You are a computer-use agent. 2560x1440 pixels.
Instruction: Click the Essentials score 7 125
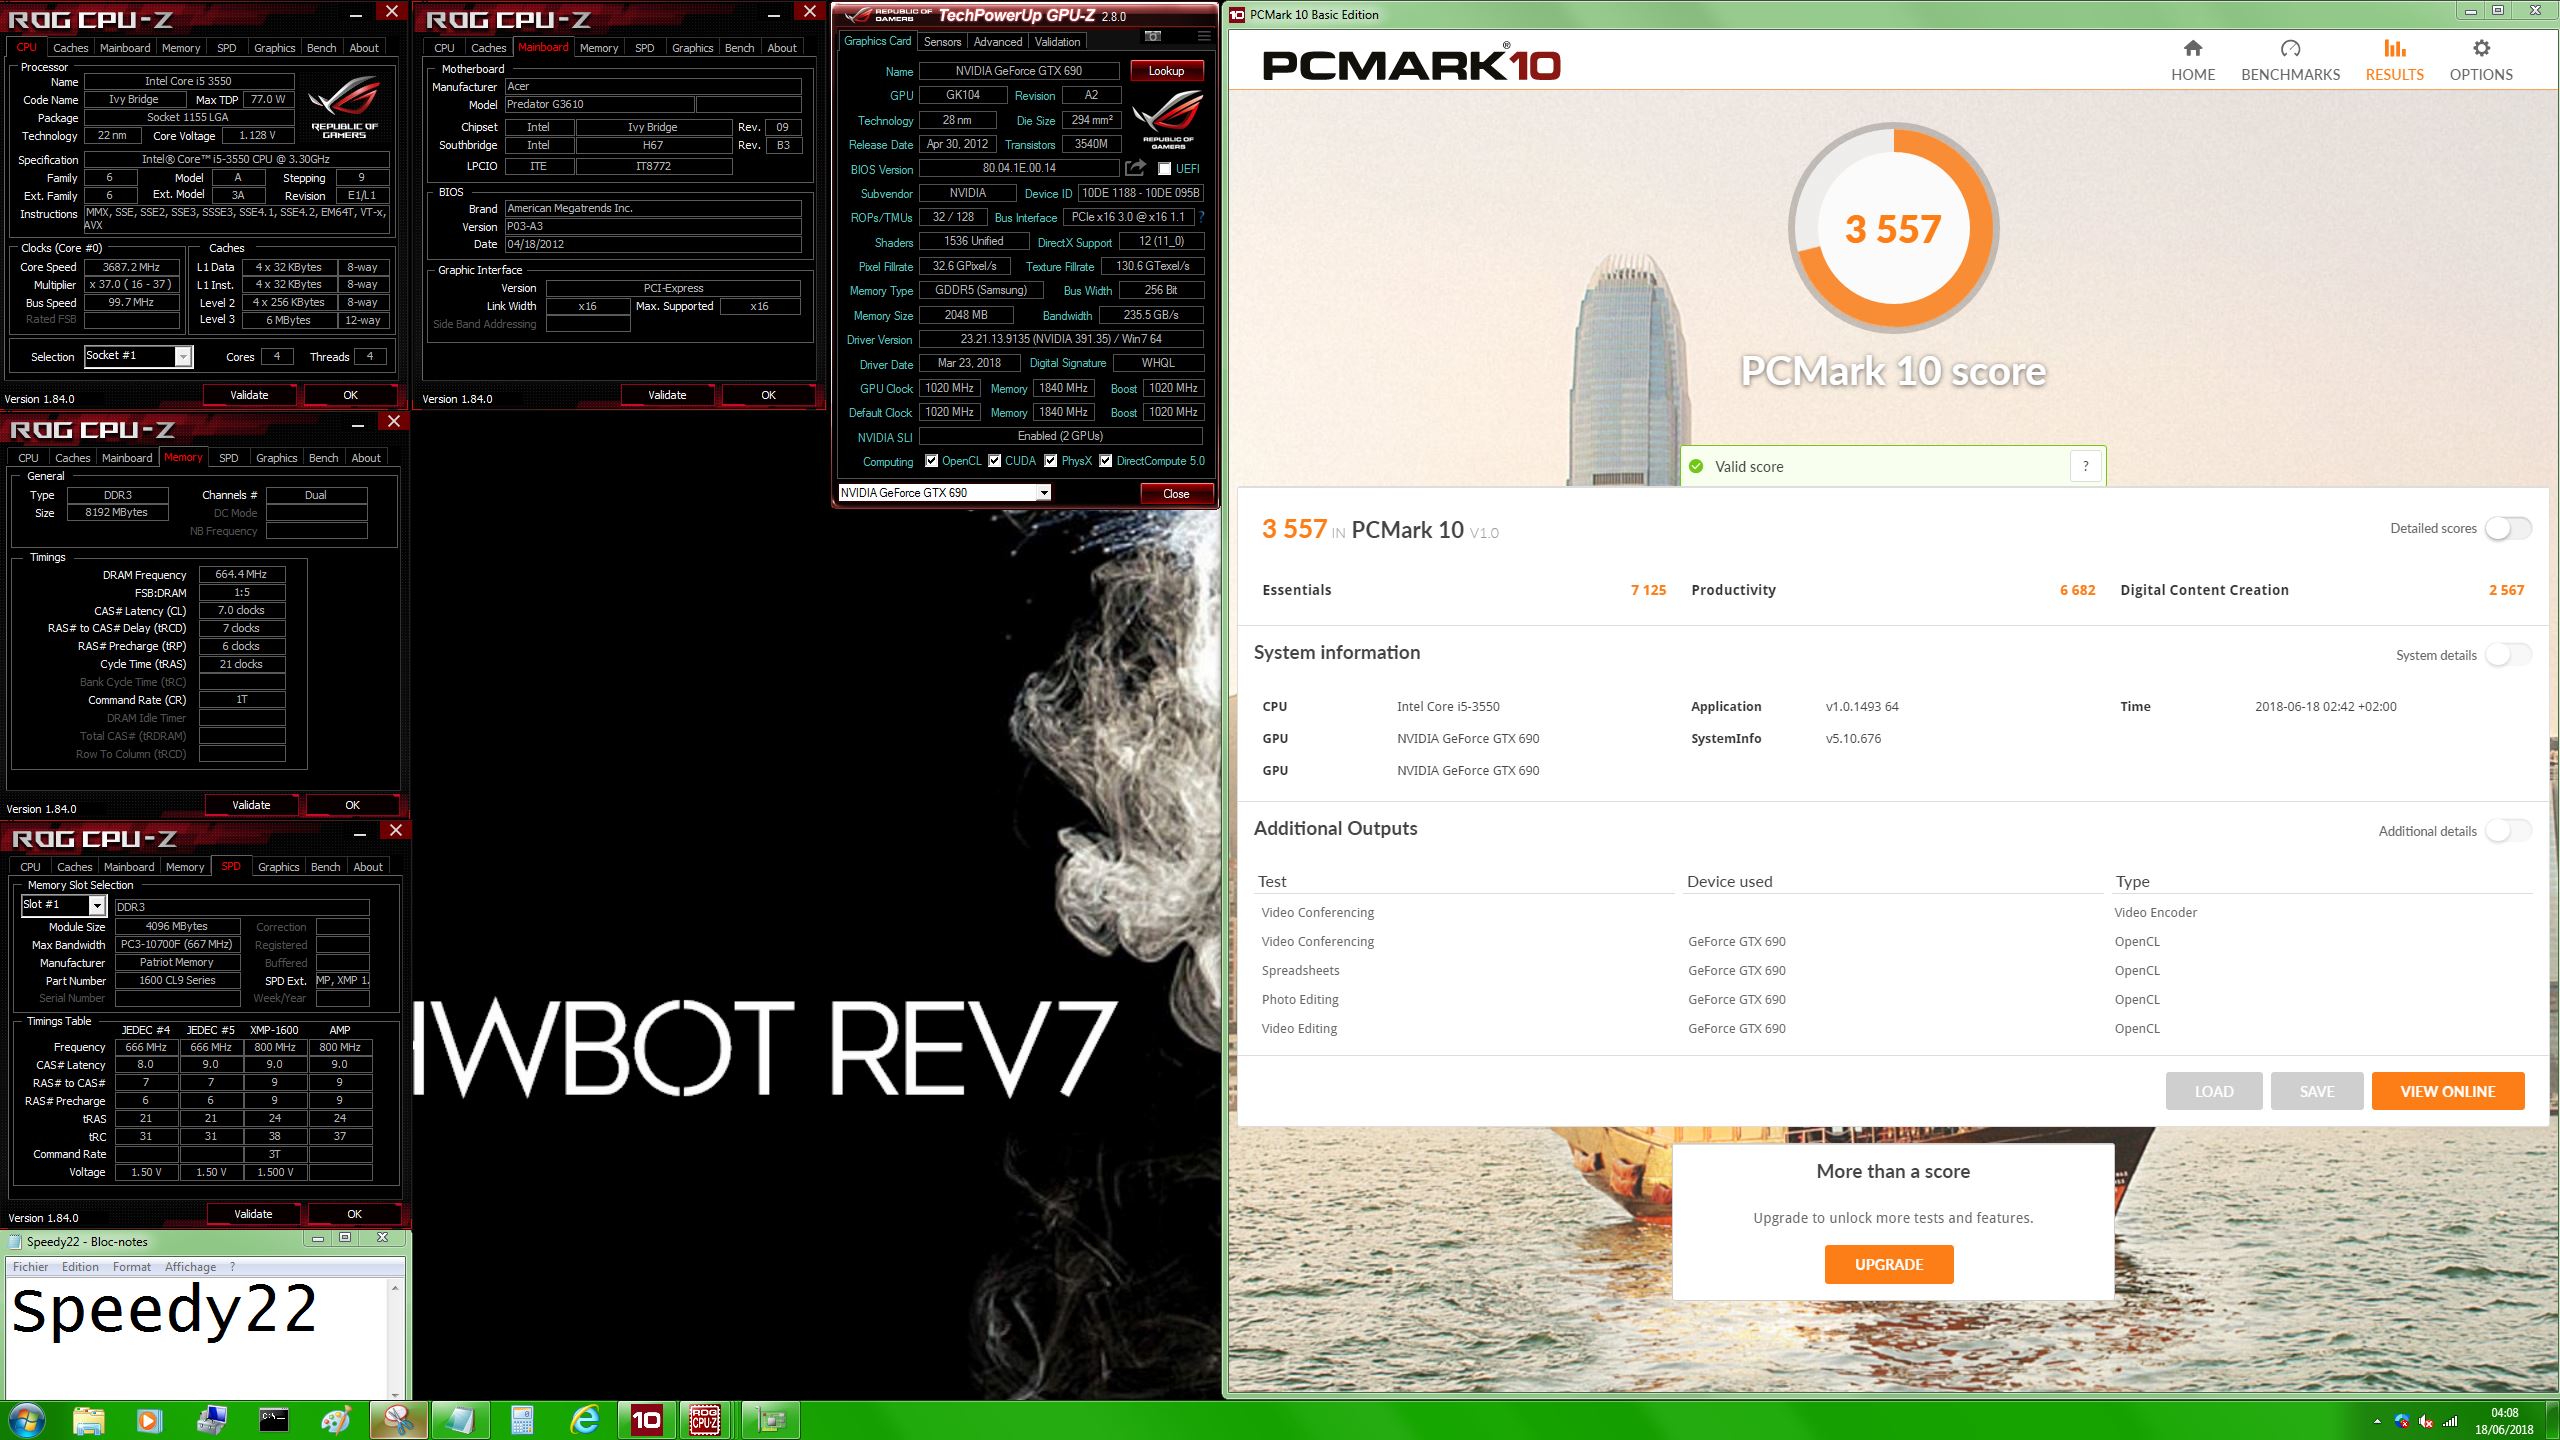tap(1648, 590)
